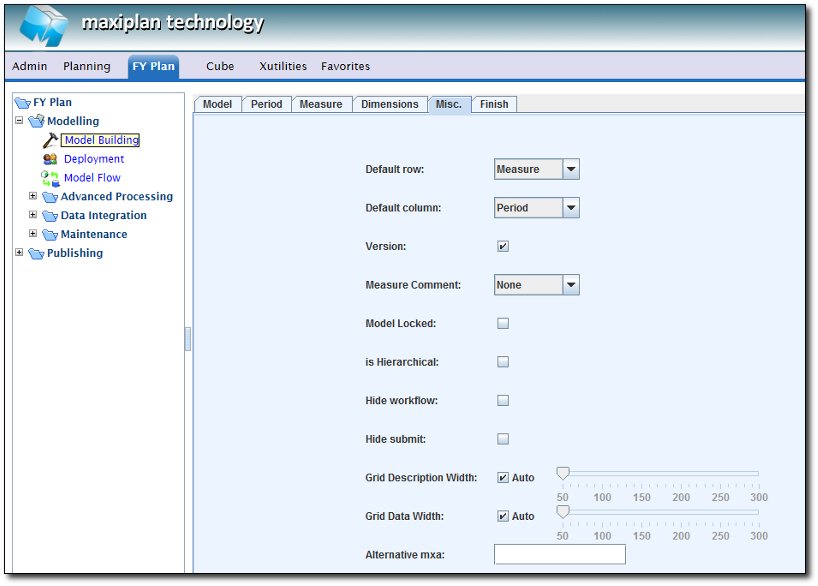
Task: Click the Data Integration folder icon
Action: (50, 216)
